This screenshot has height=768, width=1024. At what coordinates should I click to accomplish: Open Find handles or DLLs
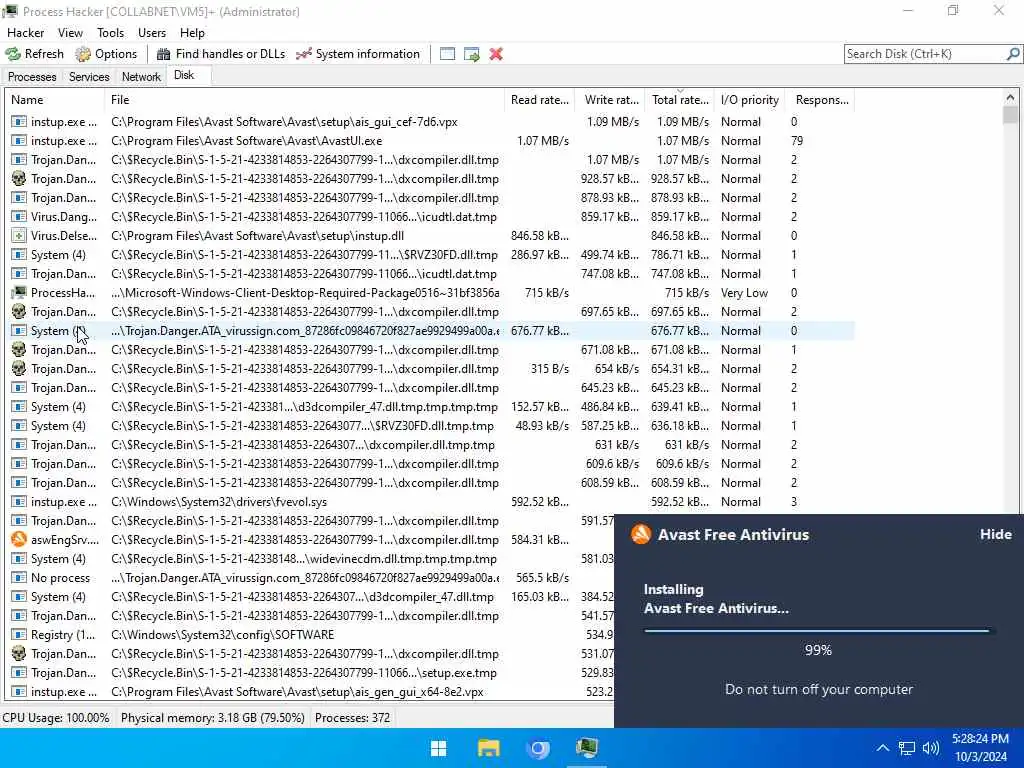[221, 54]
